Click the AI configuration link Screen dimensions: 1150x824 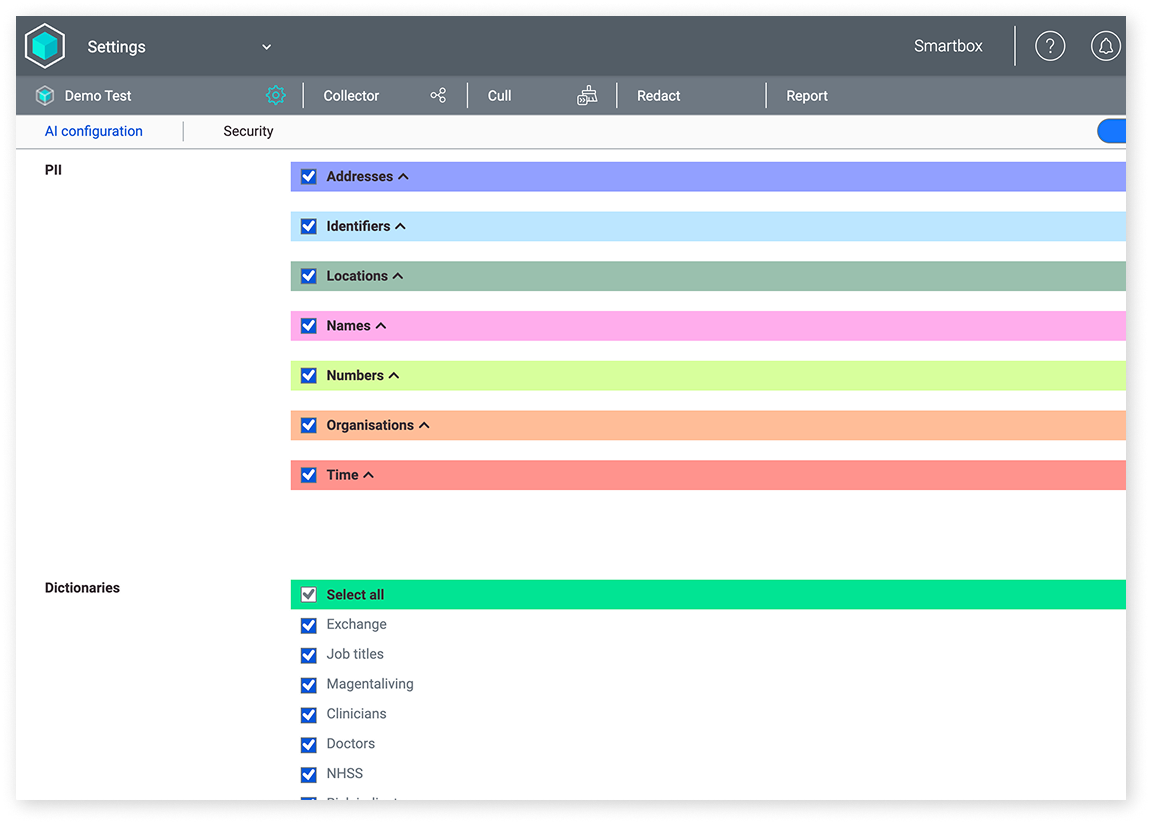[x=93, y=131]
